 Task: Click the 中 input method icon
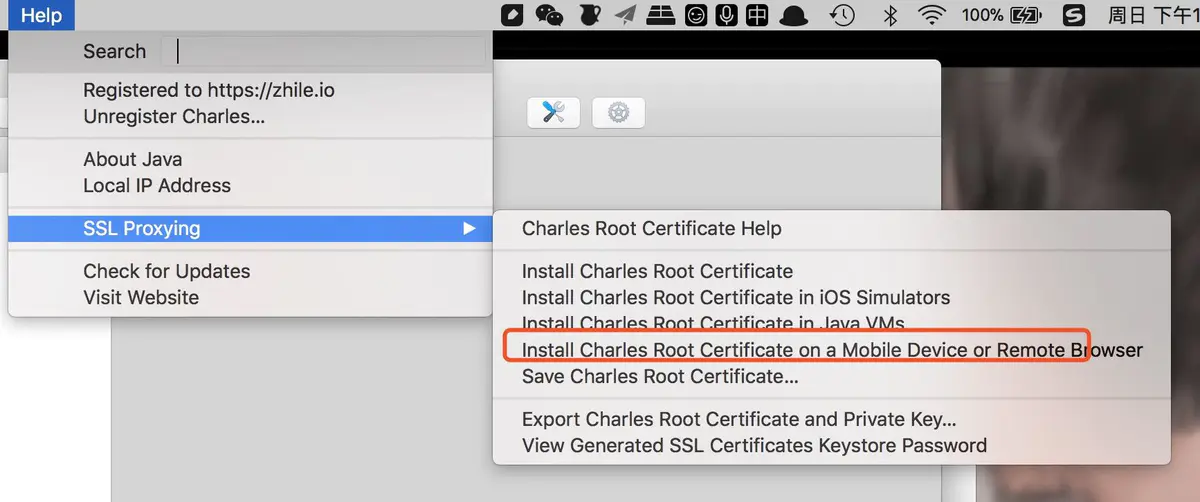tap(758, 15)
